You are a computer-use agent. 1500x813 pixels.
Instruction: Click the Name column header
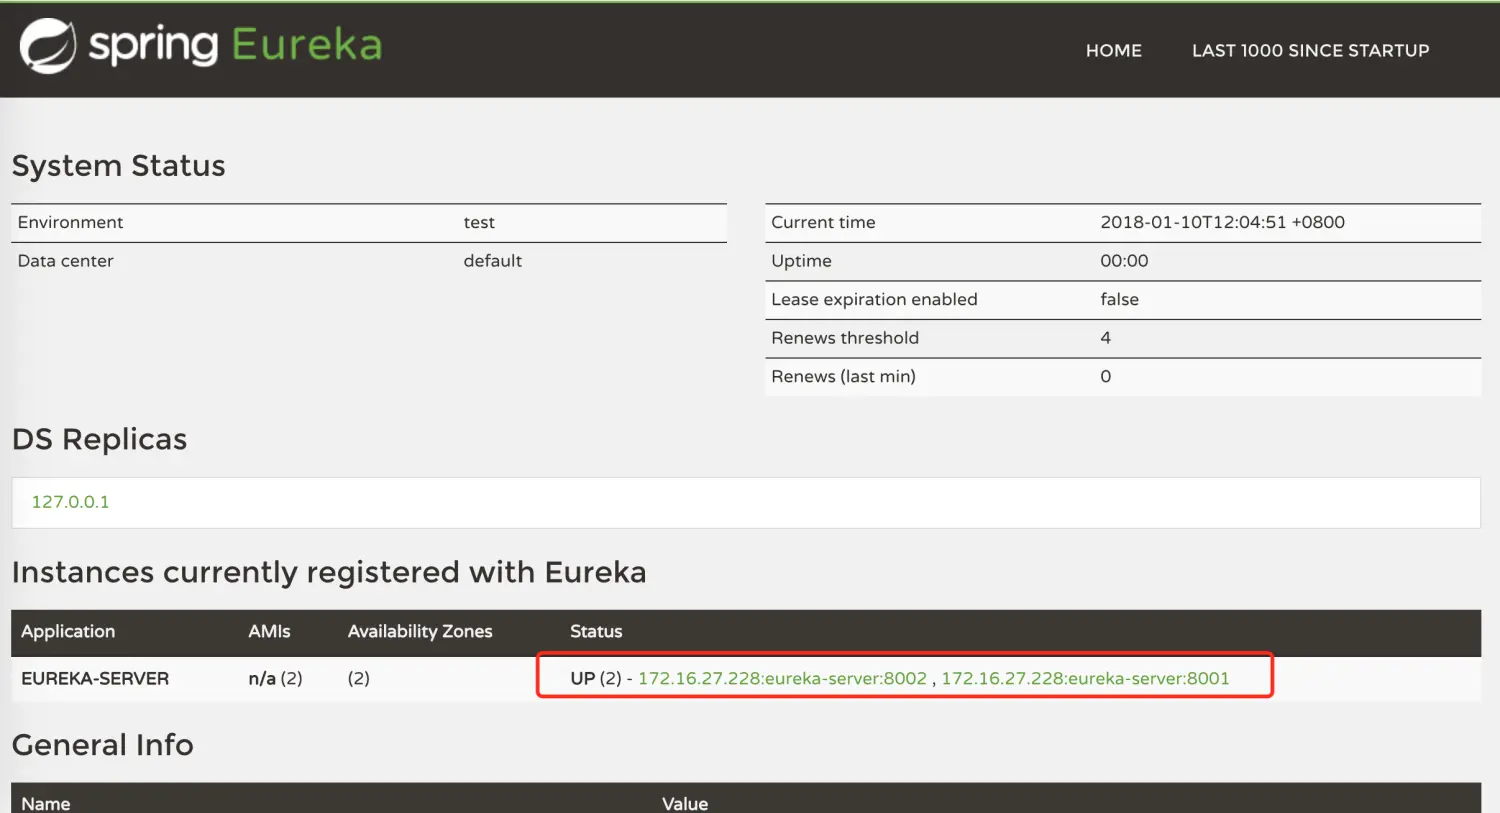tap(45, 803)
